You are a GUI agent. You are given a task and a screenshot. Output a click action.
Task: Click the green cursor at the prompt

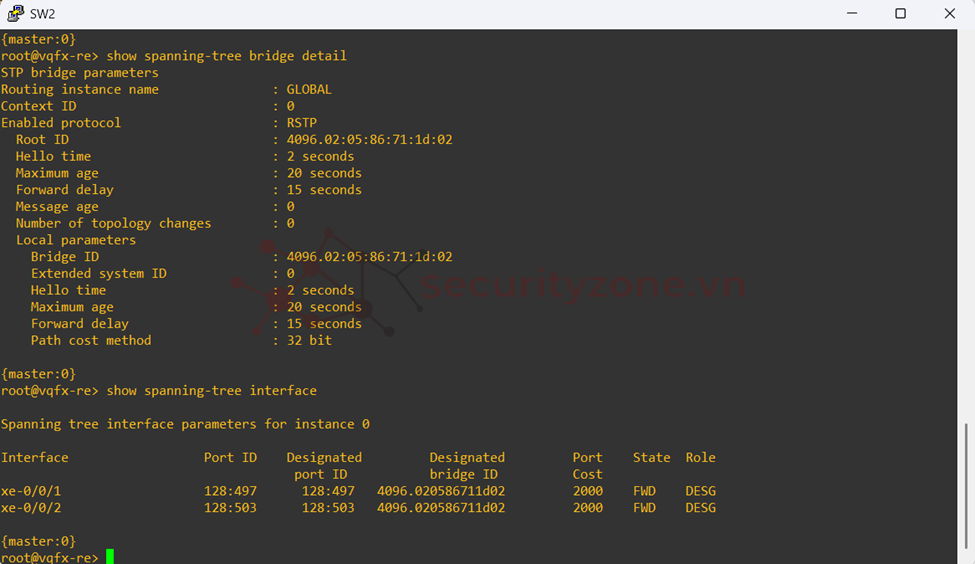click(110, 557)
